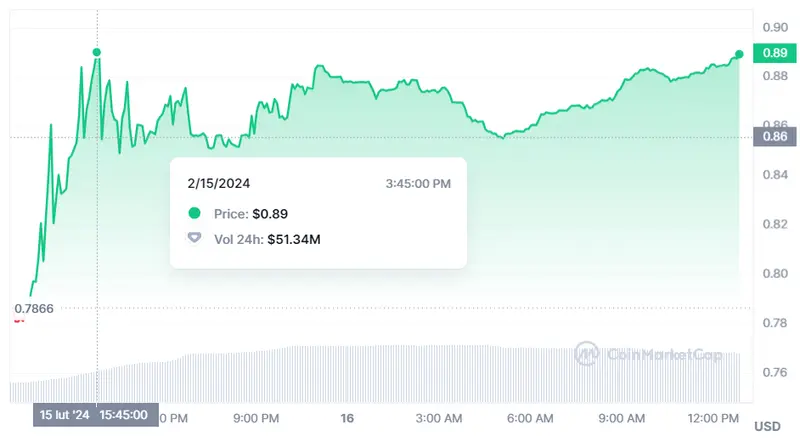Click the green Price dot in the tooltip
The width and height of the screenshot is (800, 442).
point(194,213)
